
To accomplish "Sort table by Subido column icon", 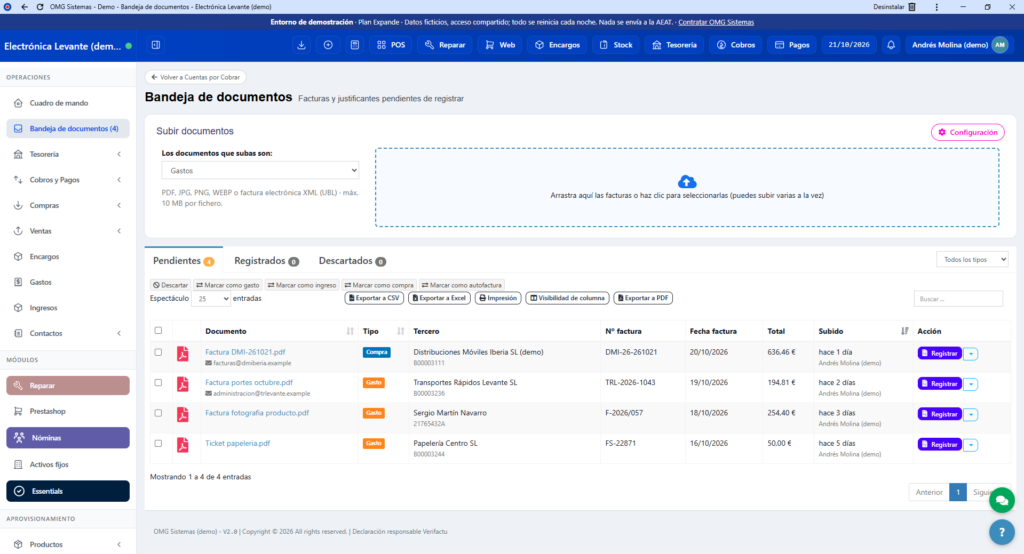I will pyautogui.click(x=904, y=331).
